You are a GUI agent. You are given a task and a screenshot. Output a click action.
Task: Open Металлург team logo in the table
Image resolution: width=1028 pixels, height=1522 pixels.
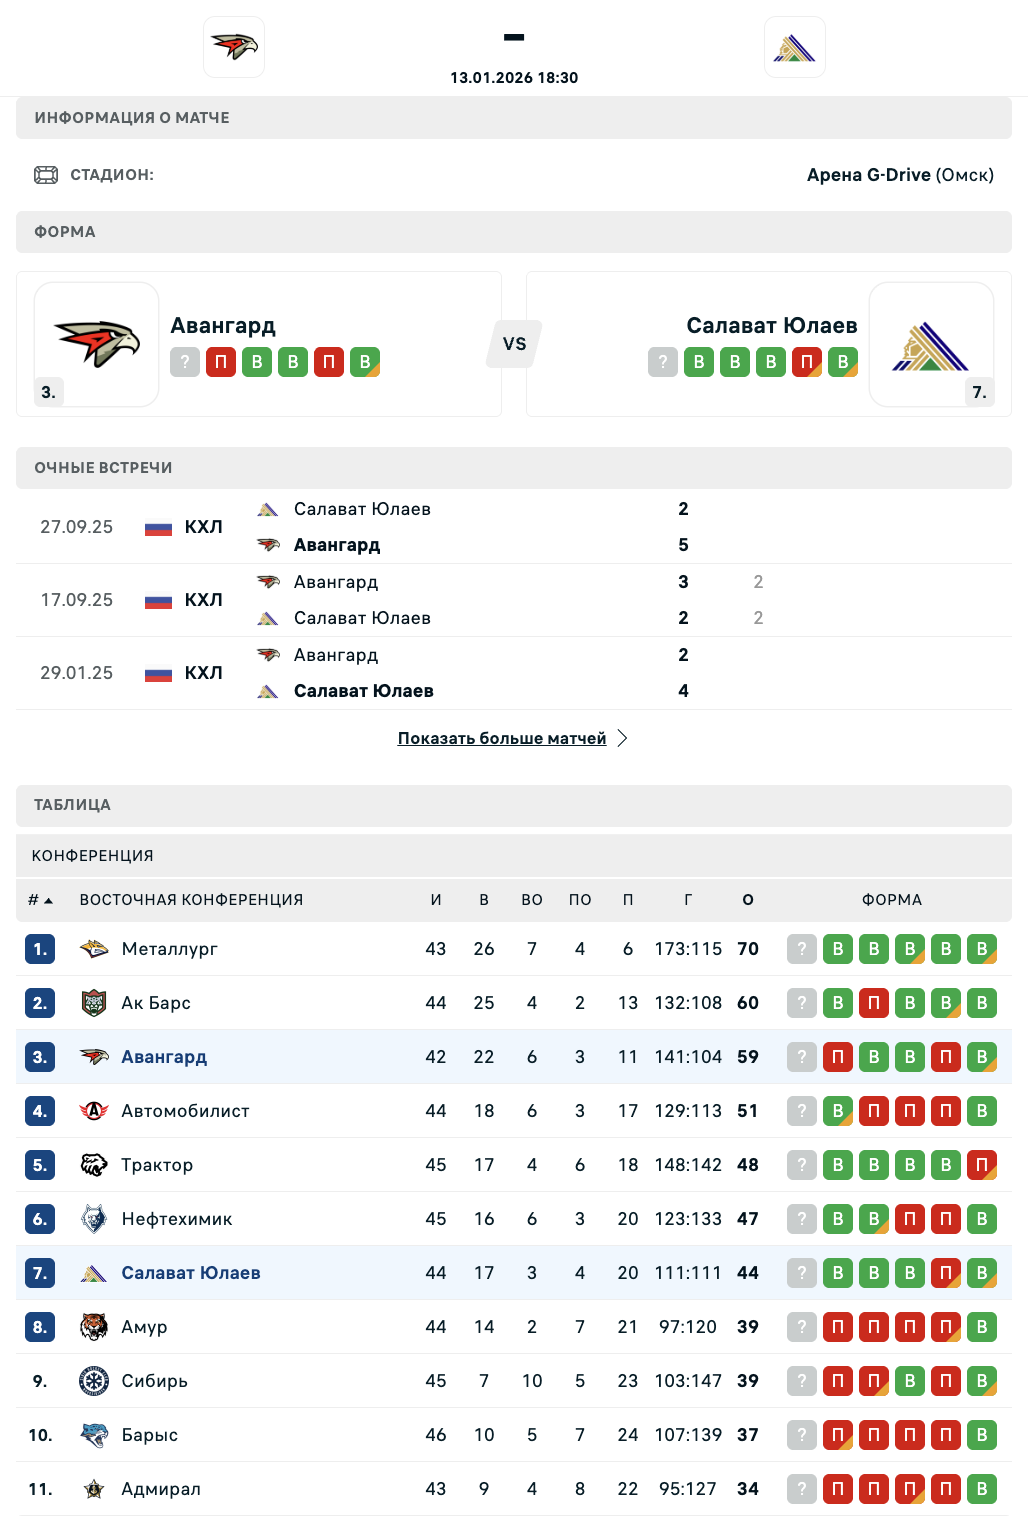[94, 949]
